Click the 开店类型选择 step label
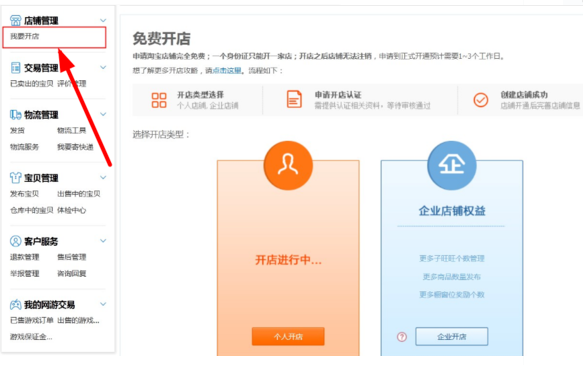The image size is (583, 365). (200, 95)
